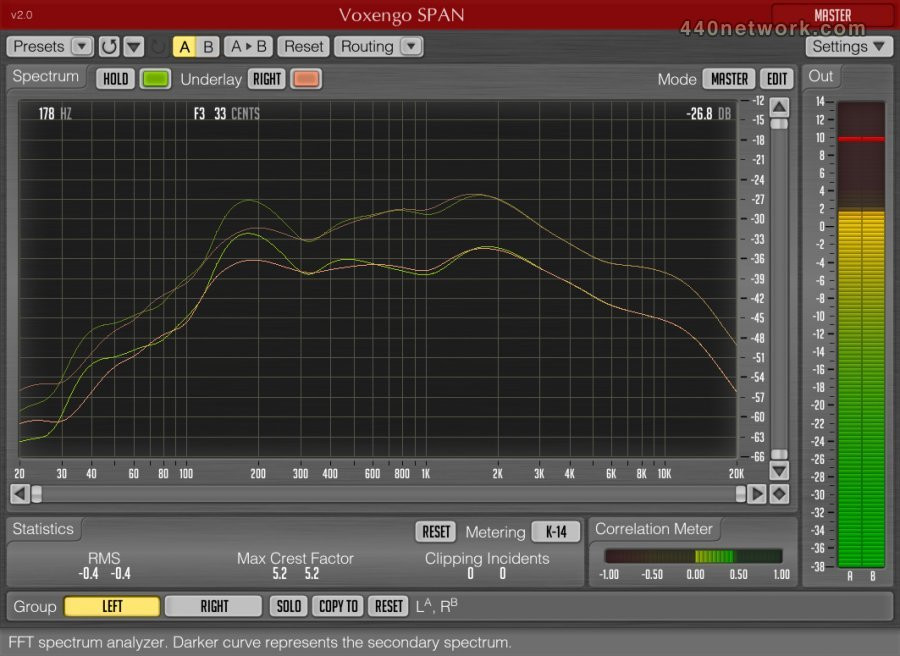Screen dimensions: 900x656
Task: Open the Settings menu
Action: (x=848, y=46)
